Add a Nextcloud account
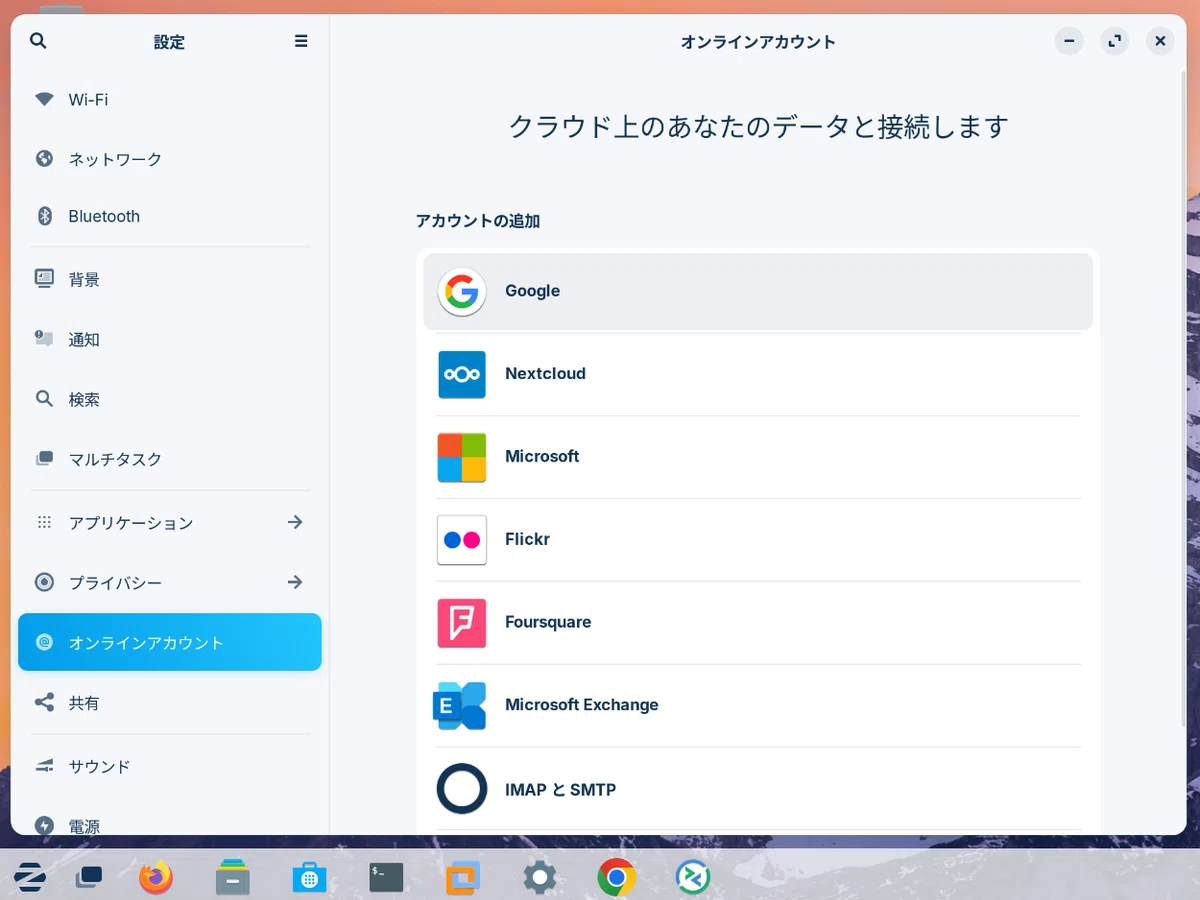 [x=758, y=374]
